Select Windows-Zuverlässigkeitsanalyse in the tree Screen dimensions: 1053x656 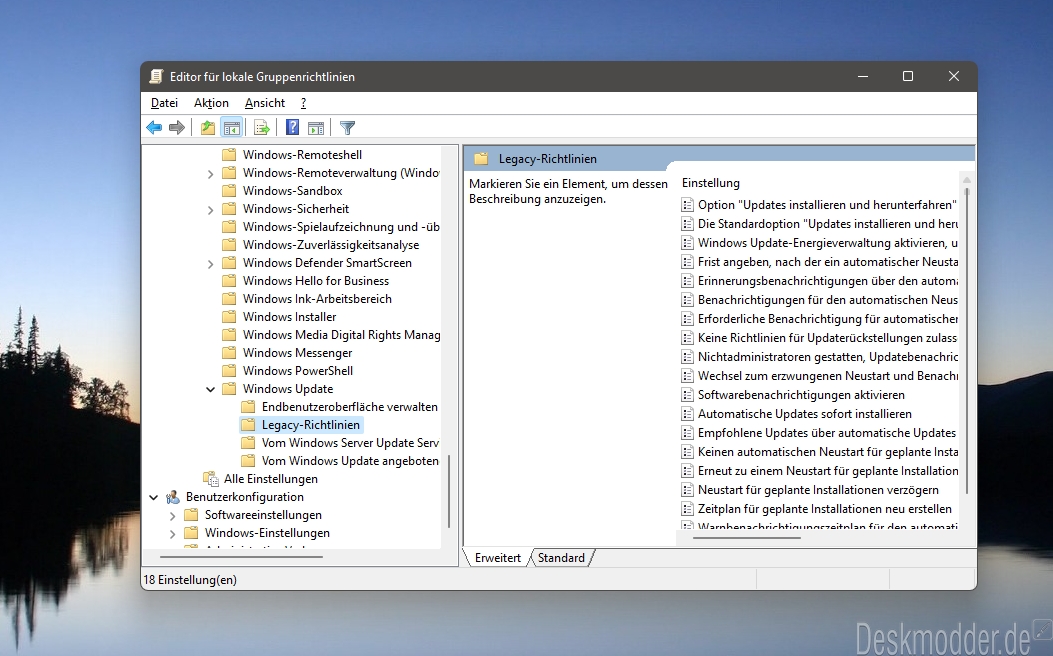tap(331, 245)
